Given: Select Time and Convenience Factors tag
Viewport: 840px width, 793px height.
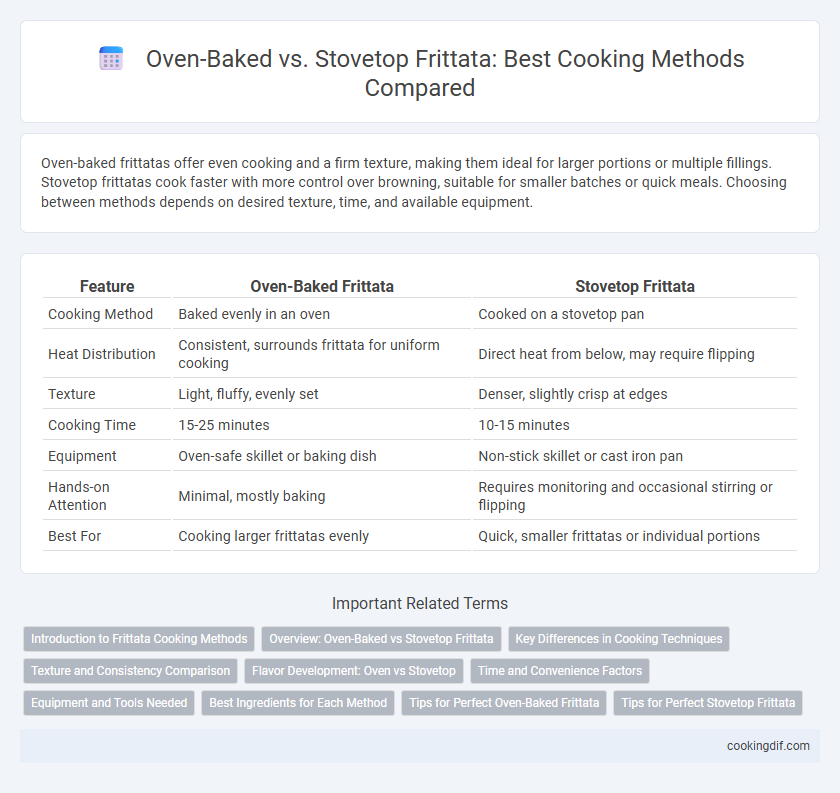Looking at the screenshot, I should (560, 671).
